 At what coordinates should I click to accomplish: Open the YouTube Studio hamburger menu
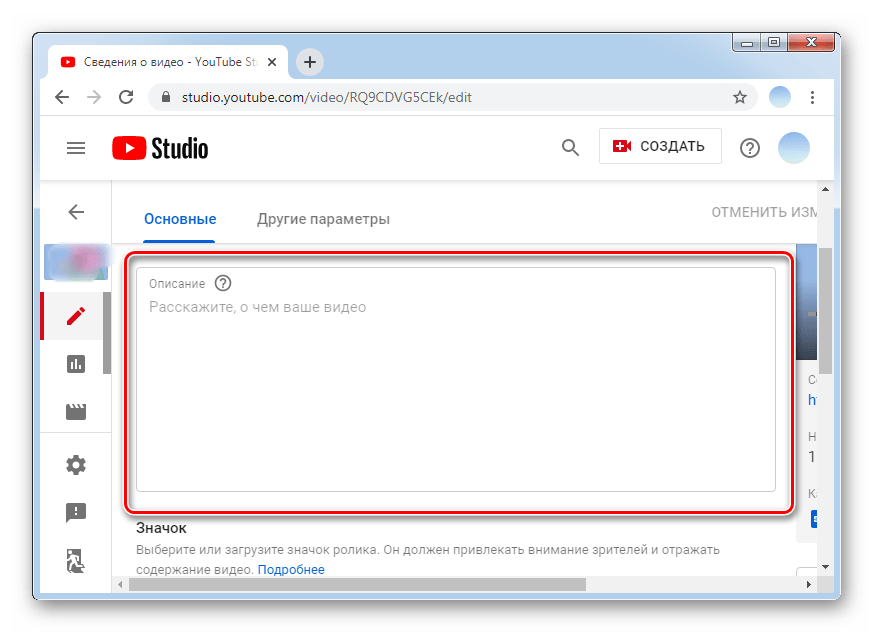click(x=76, y=148)
